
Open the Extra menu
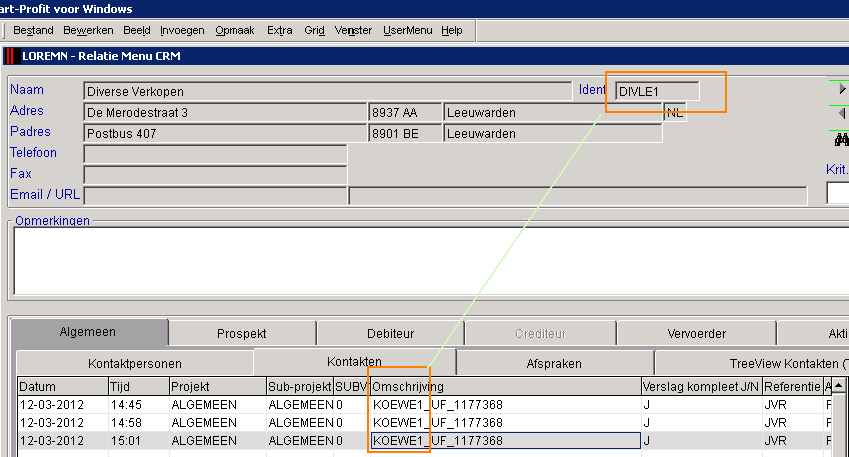[x=279, y=30]
